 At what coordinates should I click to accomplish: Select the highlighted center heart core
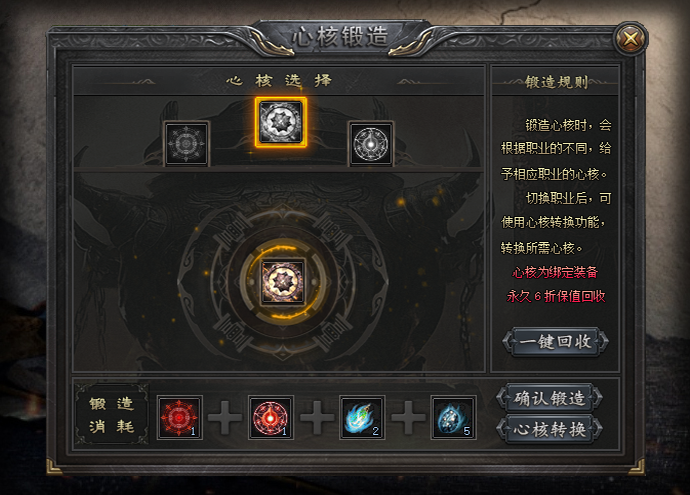[281, 122]
